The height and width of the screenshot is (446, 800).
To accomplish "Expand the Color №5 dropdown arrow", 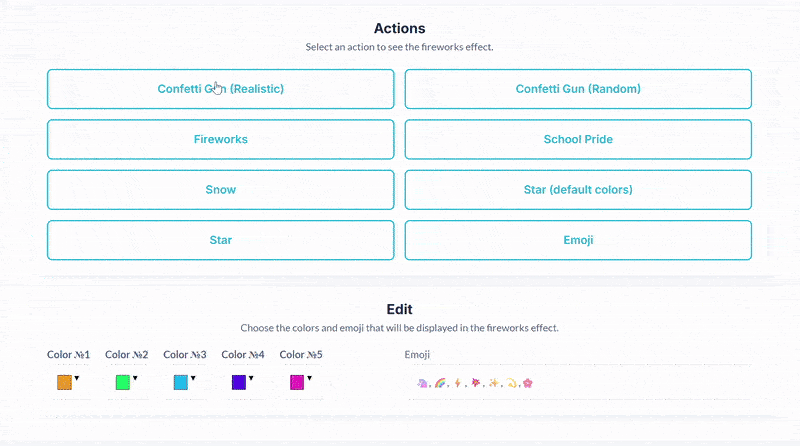I will tap(309, 378).
